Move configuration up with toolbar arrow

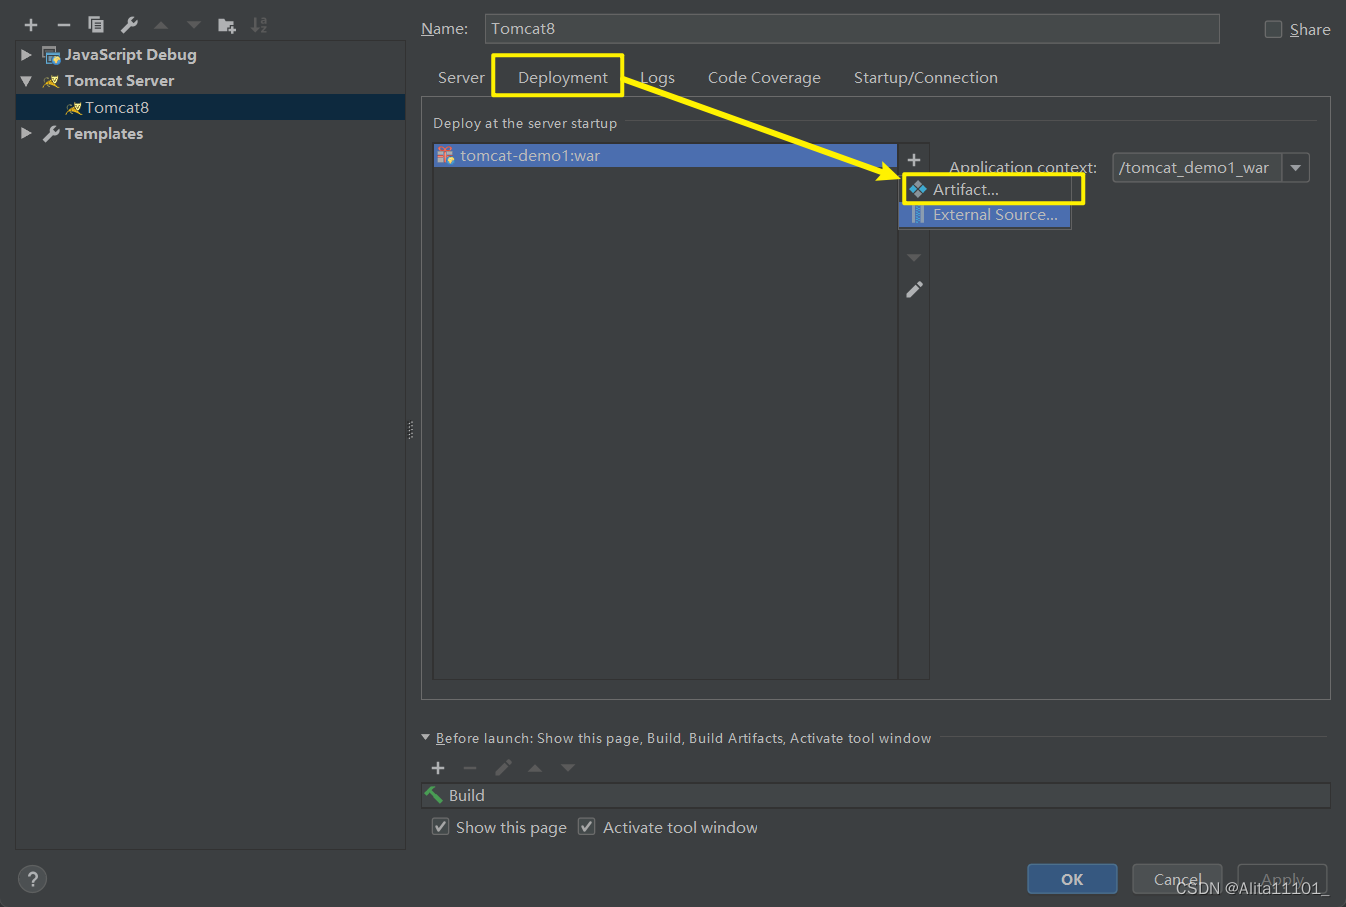[161, 25]
